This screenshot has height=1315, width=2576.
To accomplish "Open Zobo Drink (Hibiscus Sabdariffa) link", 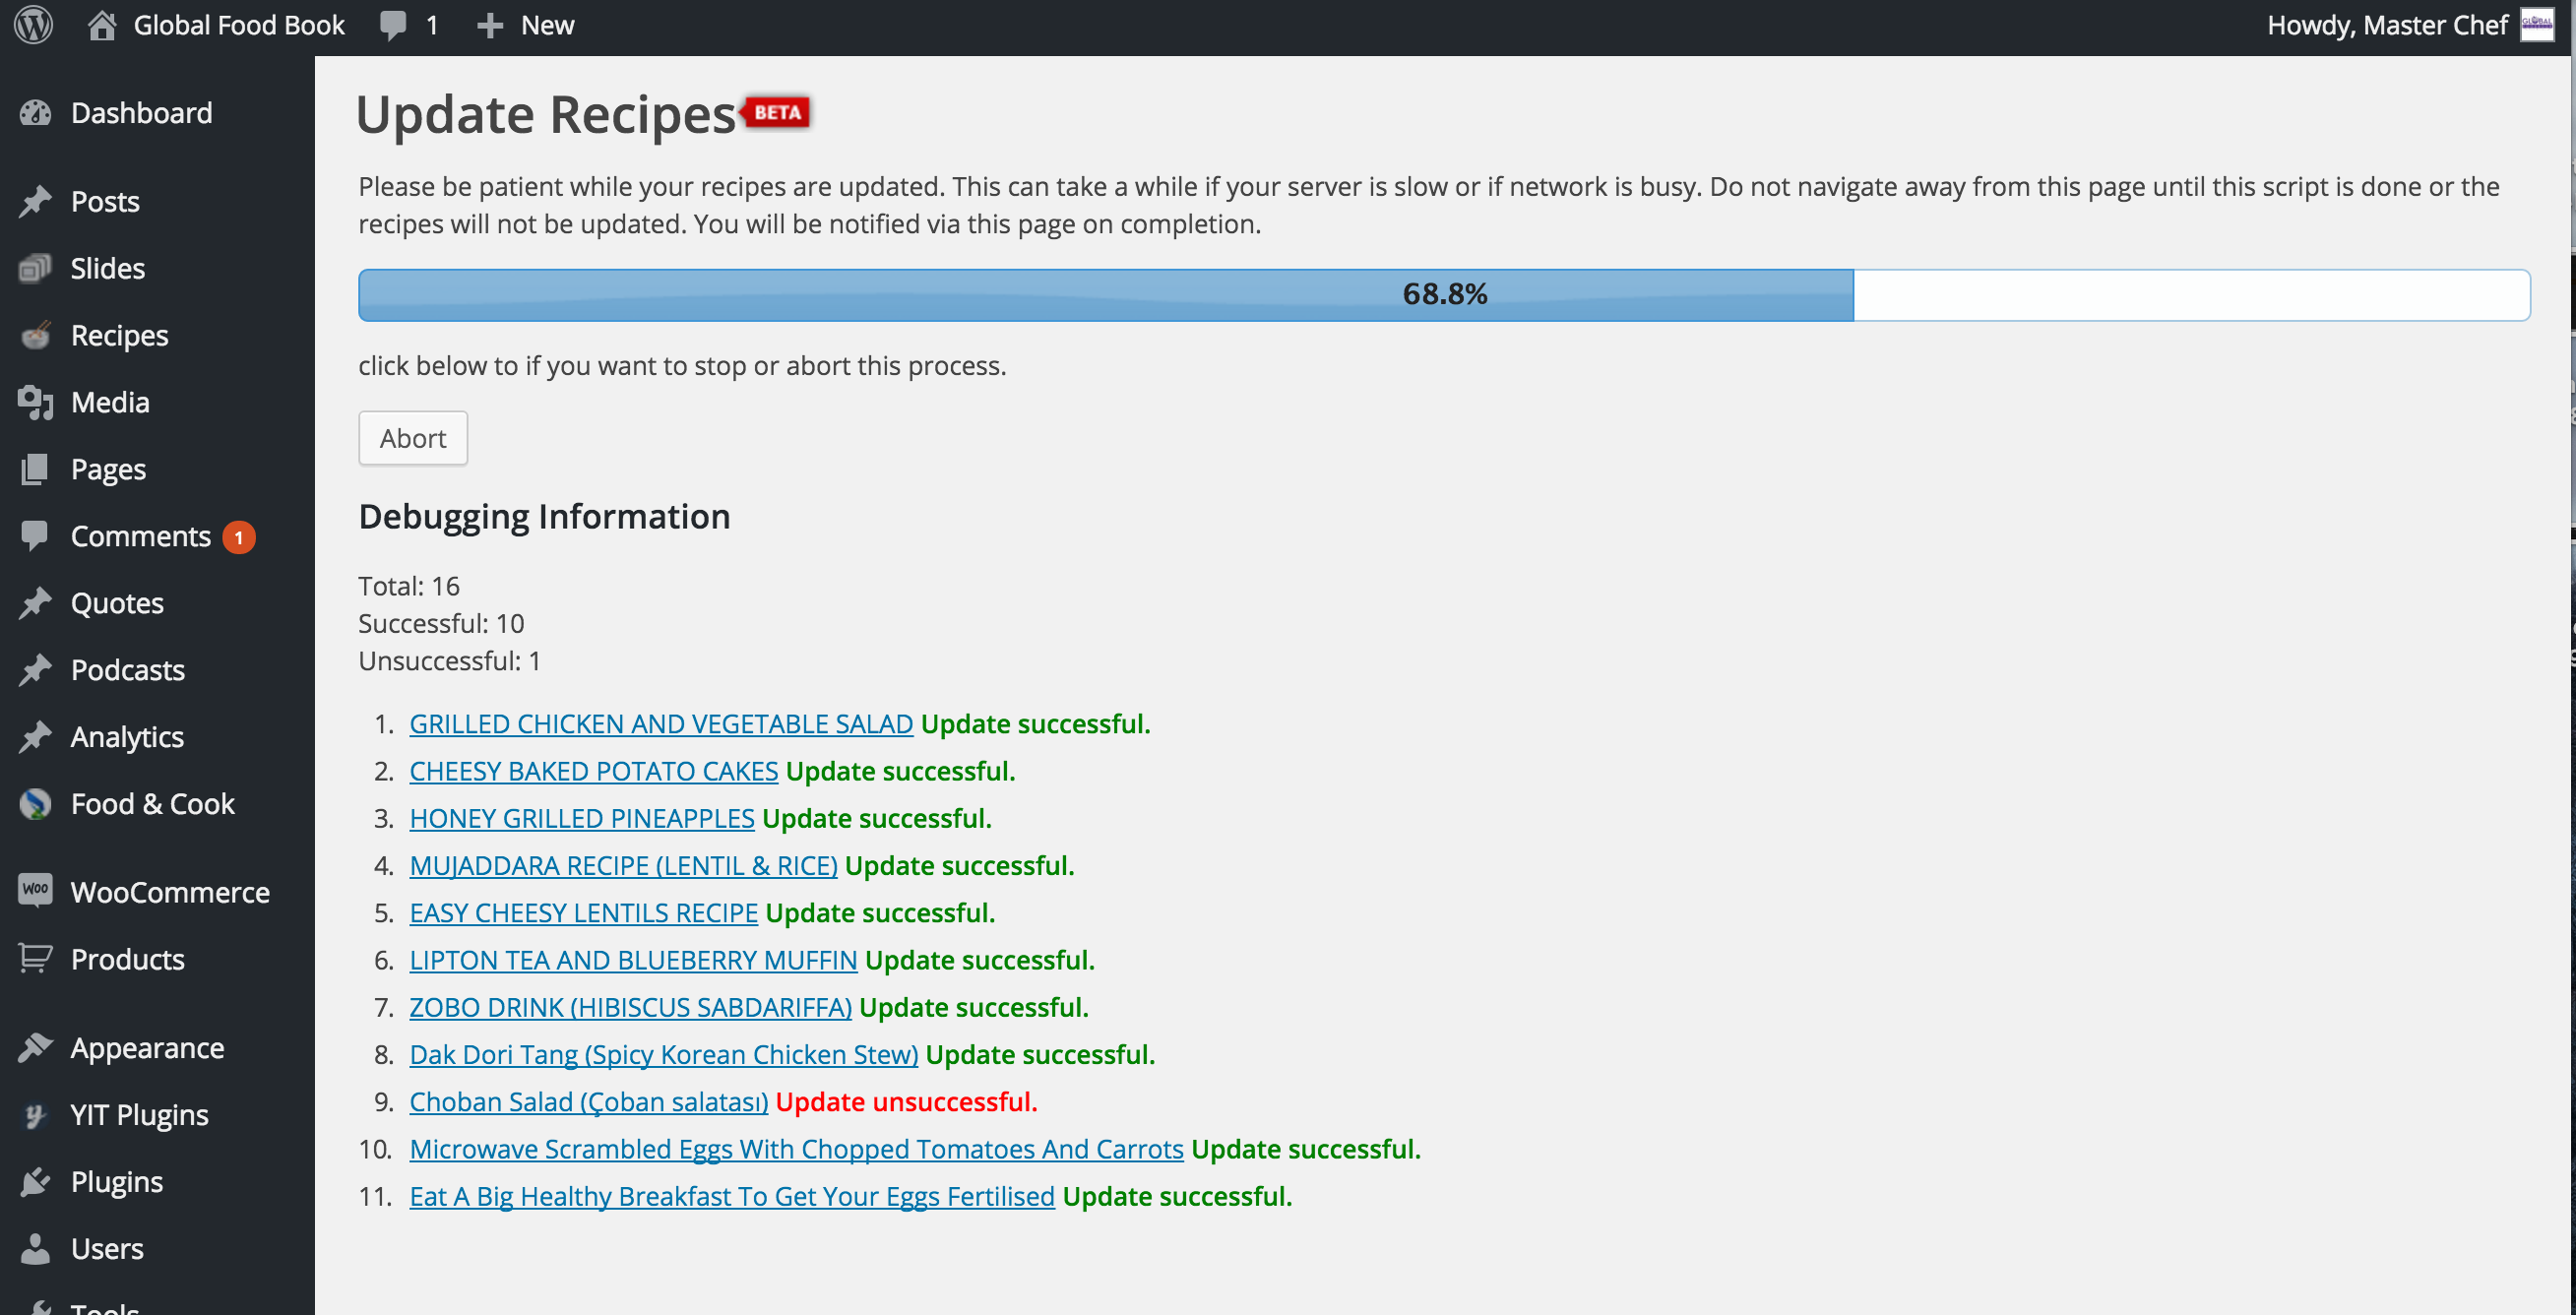I will click(x=630, y=1007).
